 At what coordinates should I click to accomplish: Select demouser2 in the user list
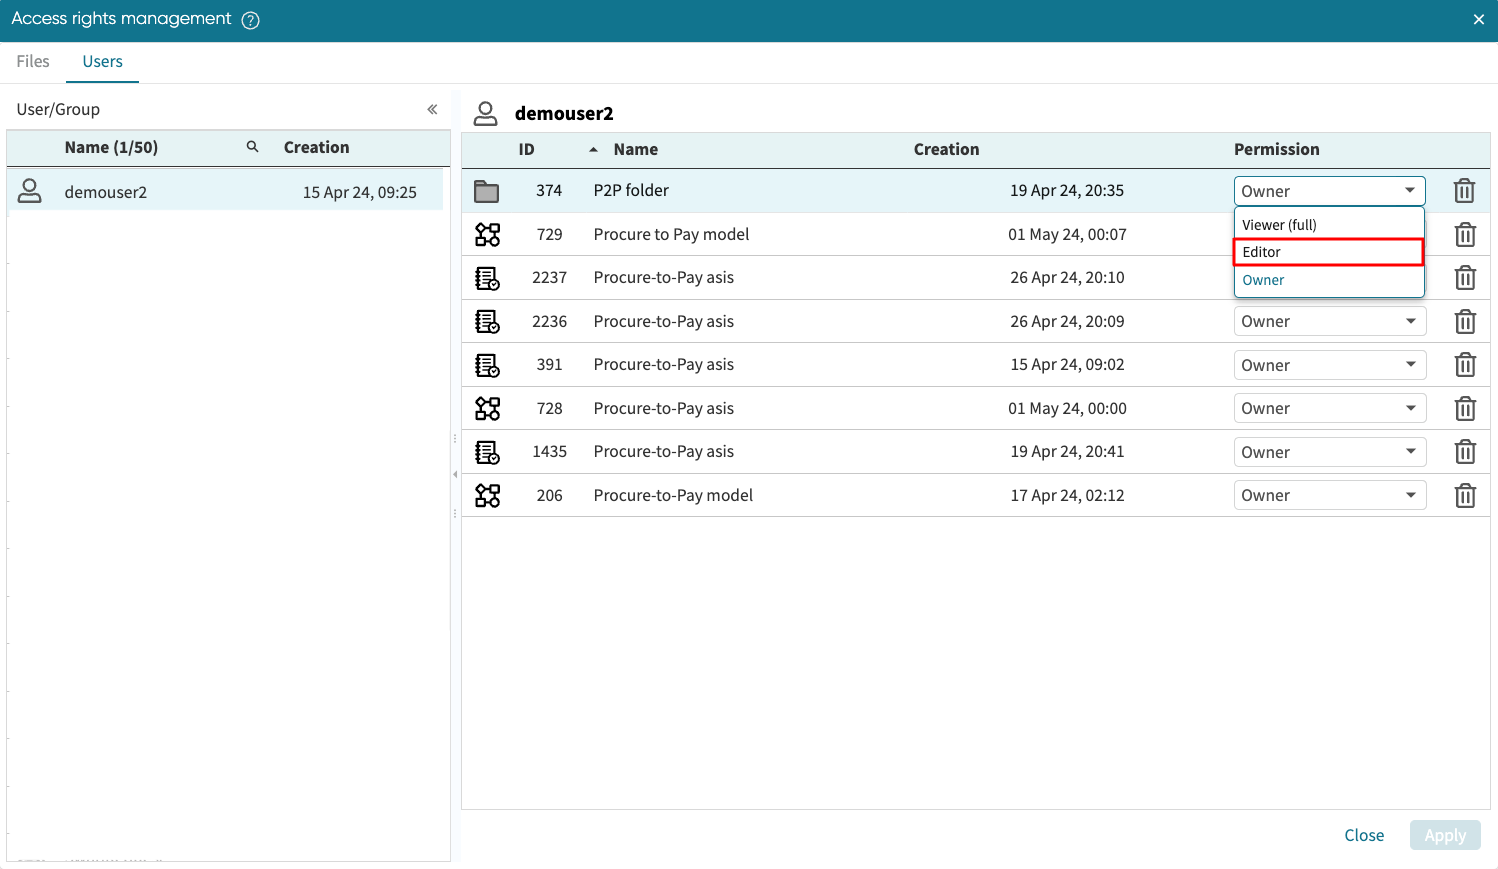pos(106,192)
